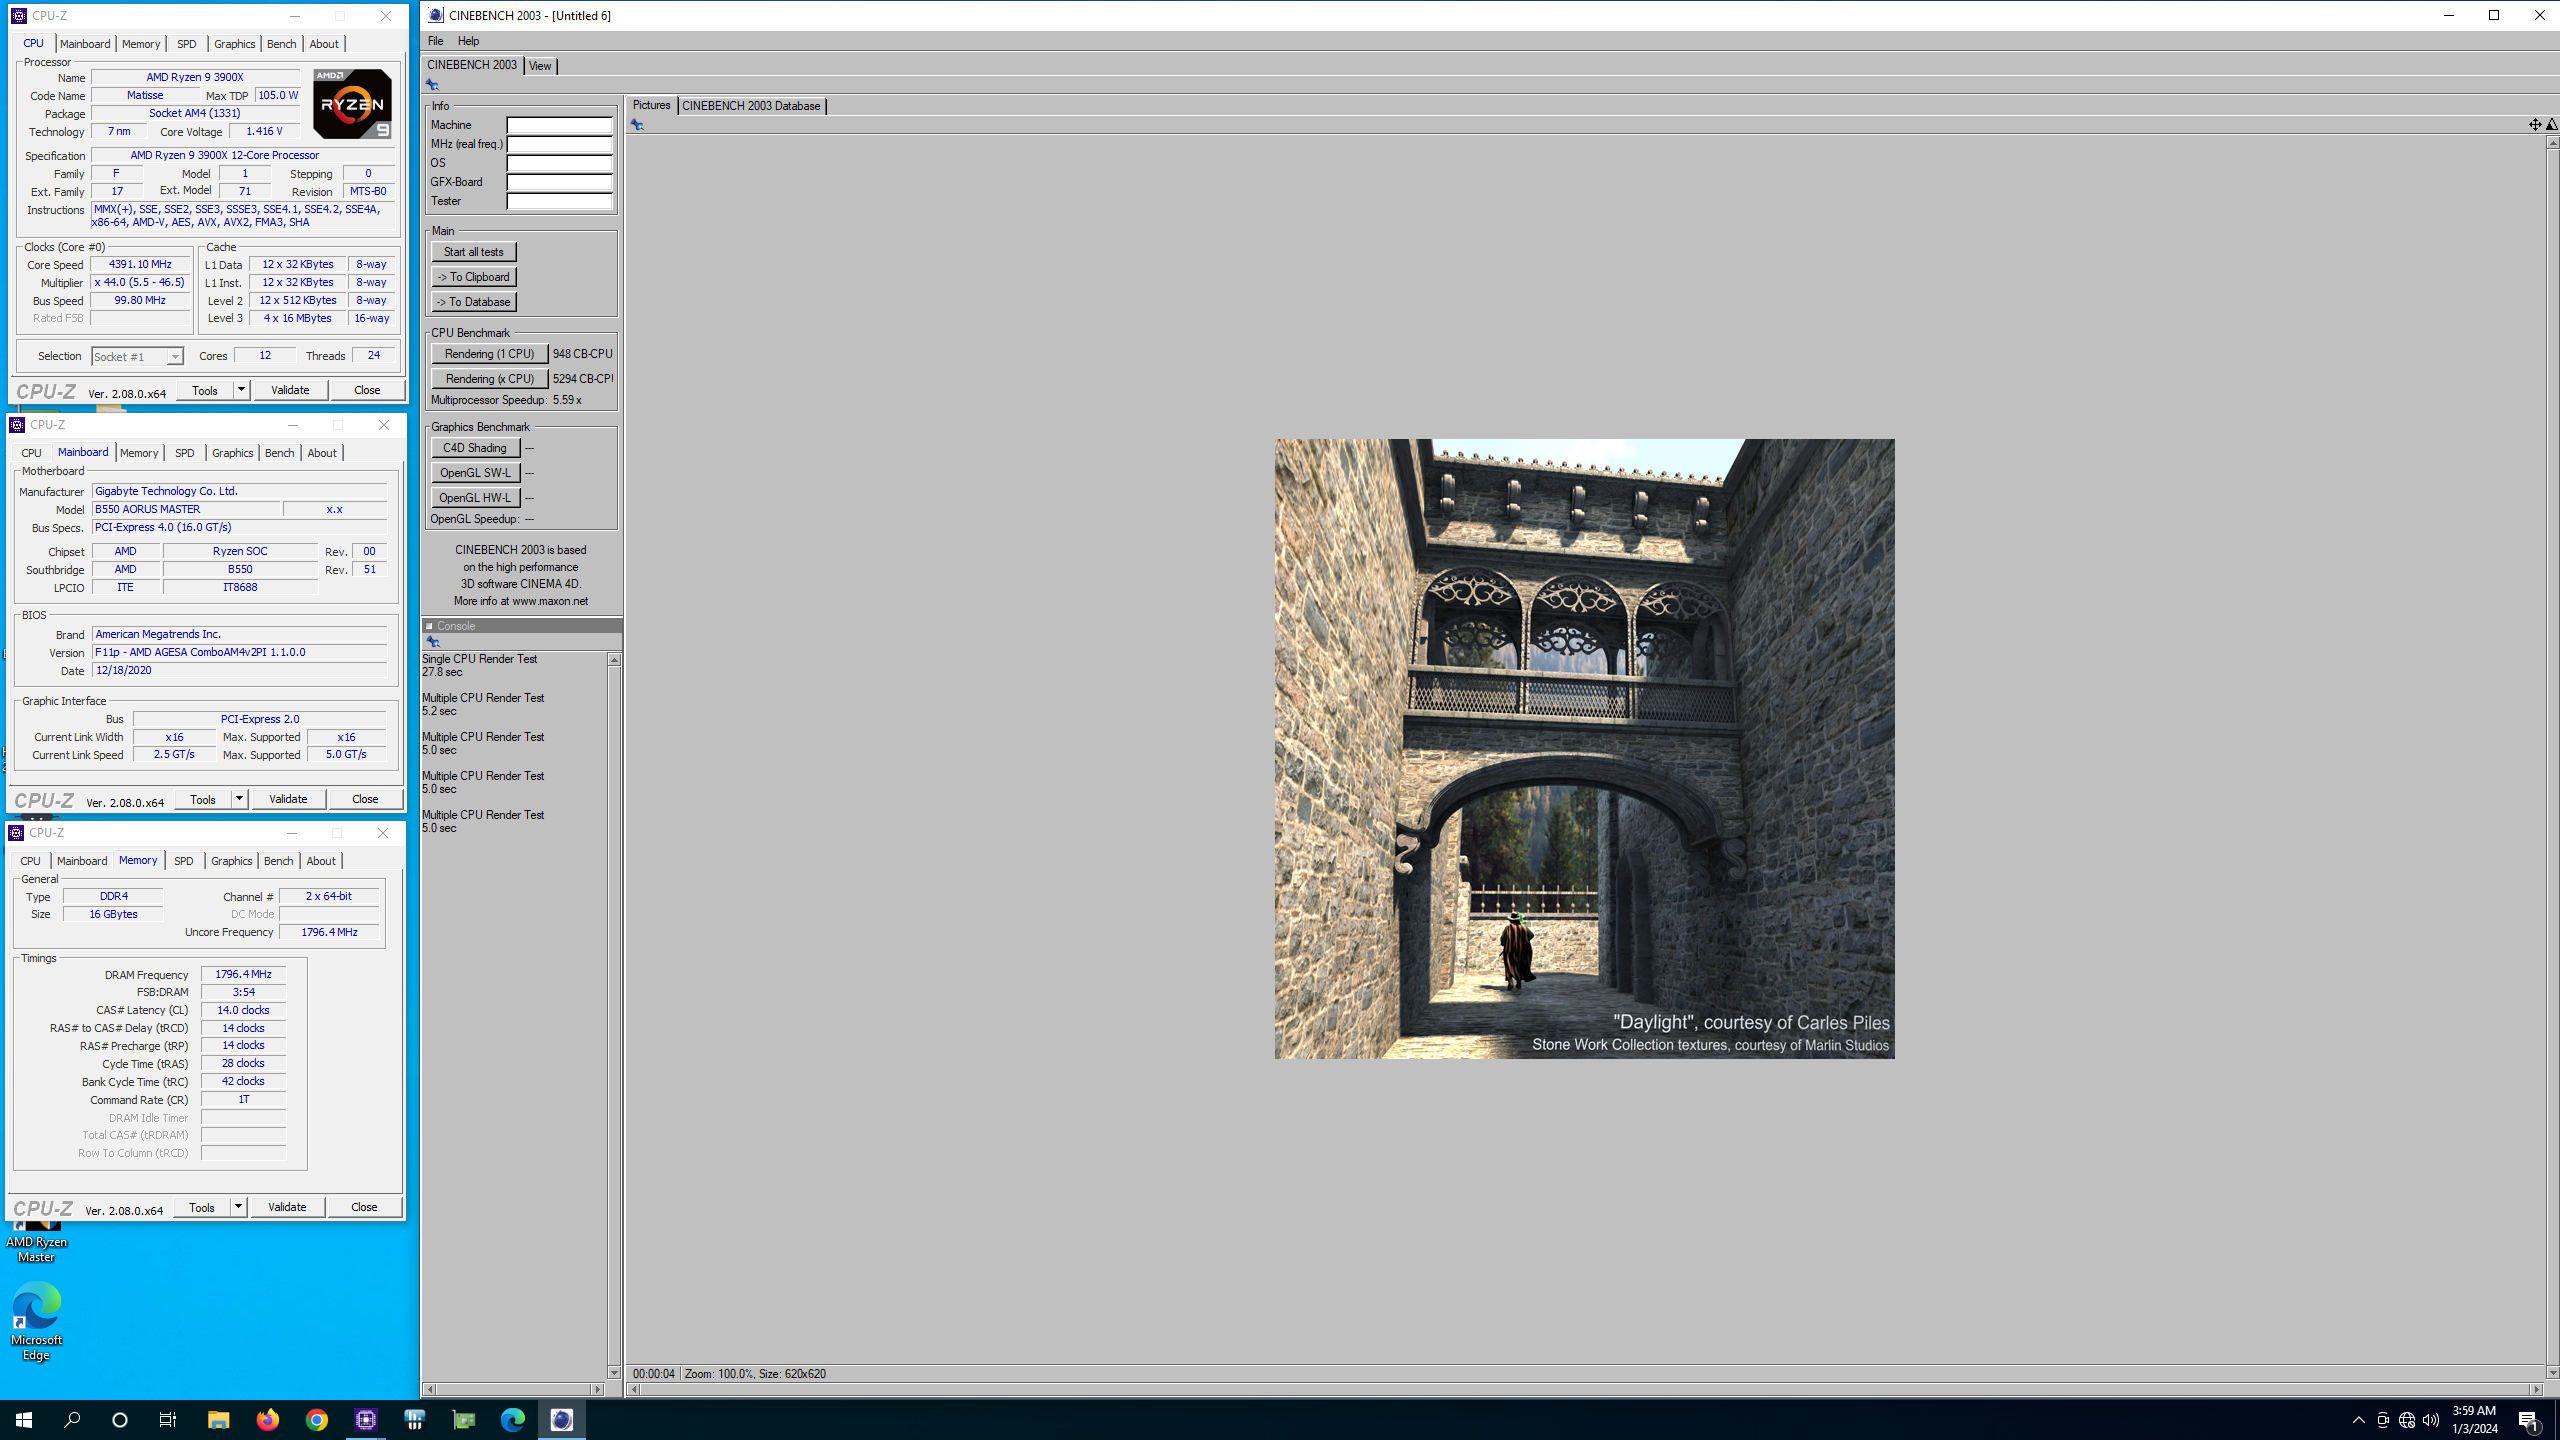Open the Windows Start menu
The height and width of the screenshot is (1440, 2560).
click(24, 1419)
